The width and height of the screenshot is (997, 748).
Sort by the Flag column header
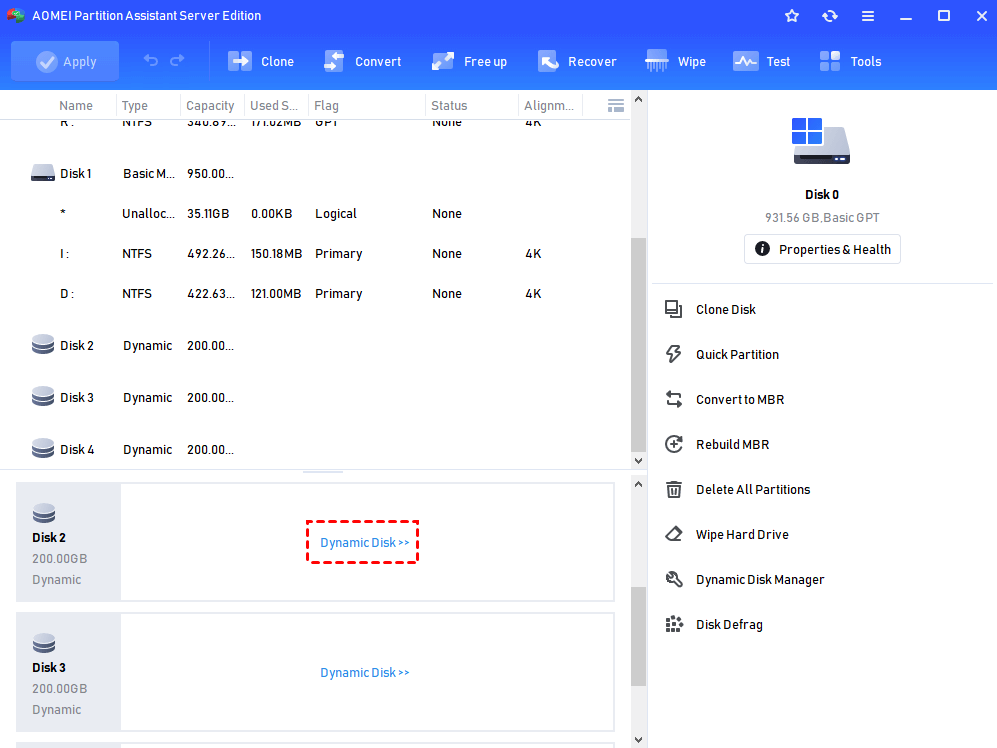[326, 106]
